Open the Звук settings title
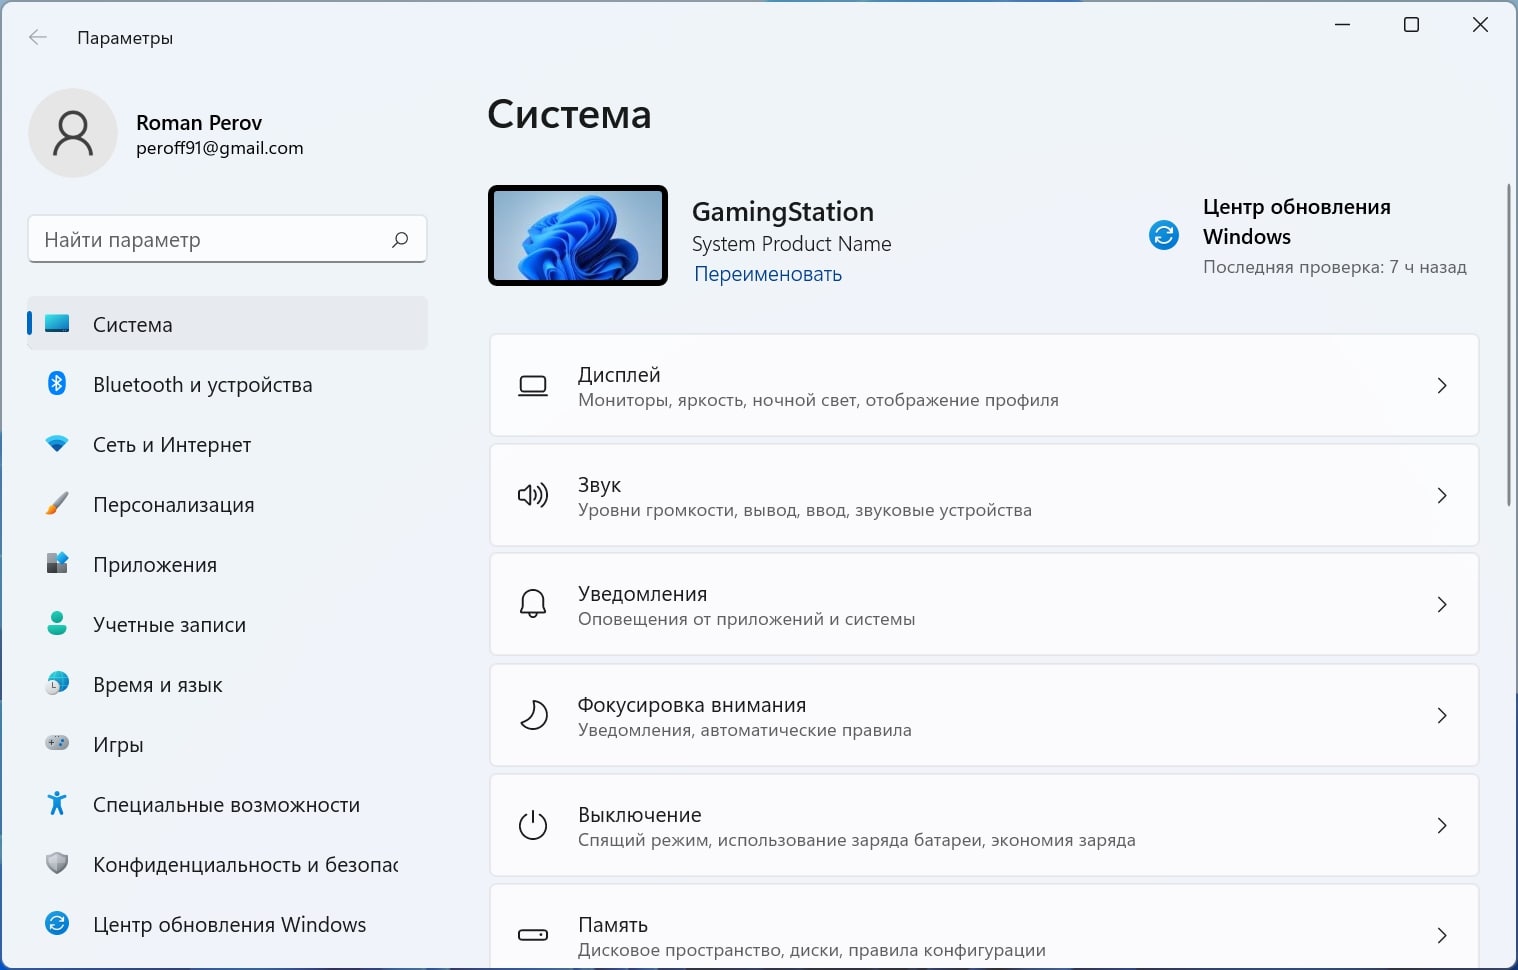The image size is (1518, 970). [x=599, y=485]
